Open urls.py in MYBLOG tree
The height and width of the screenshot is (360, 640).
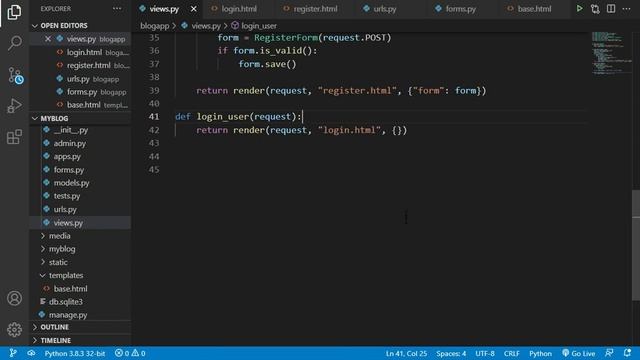click(65, 209)
